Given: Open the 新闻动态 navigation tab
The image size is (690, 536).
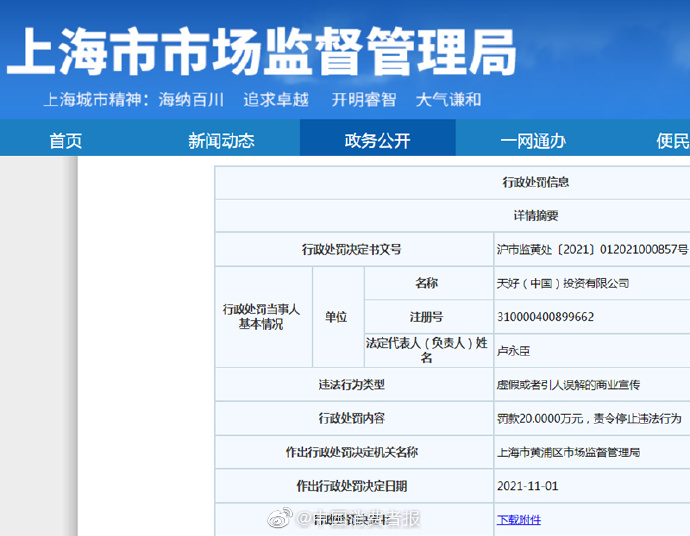Looking at the screenshot, I should pos(221,141).
